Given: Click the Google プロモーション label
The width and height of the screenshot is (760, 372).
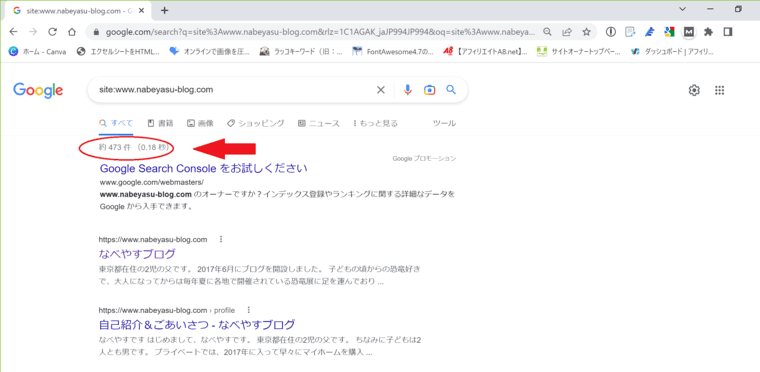Looking at the screenshot, I should 424,159.
